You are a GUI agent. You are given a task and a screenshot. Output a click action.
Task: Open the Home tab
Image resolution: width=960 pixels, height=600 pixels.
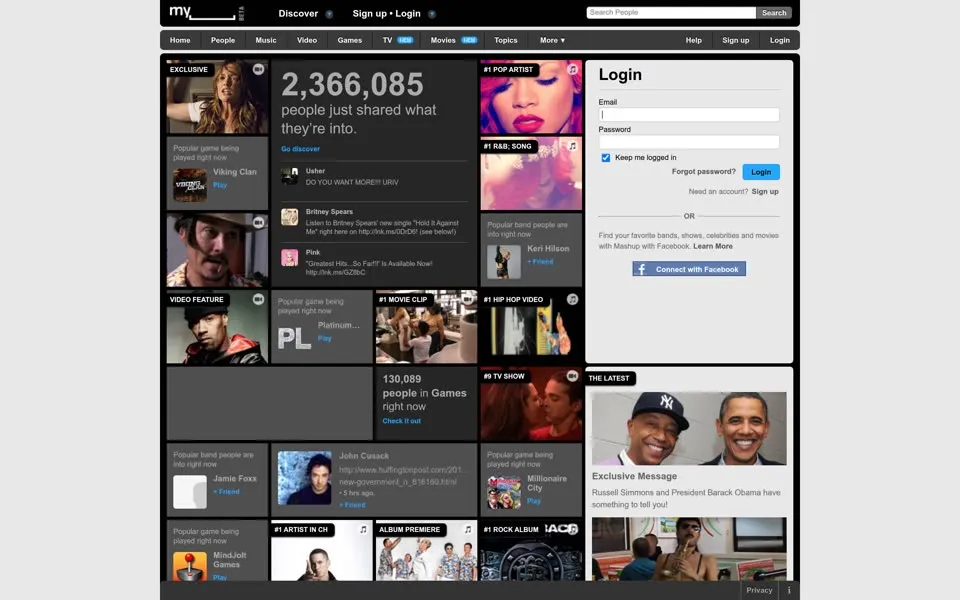click(180, 40)
